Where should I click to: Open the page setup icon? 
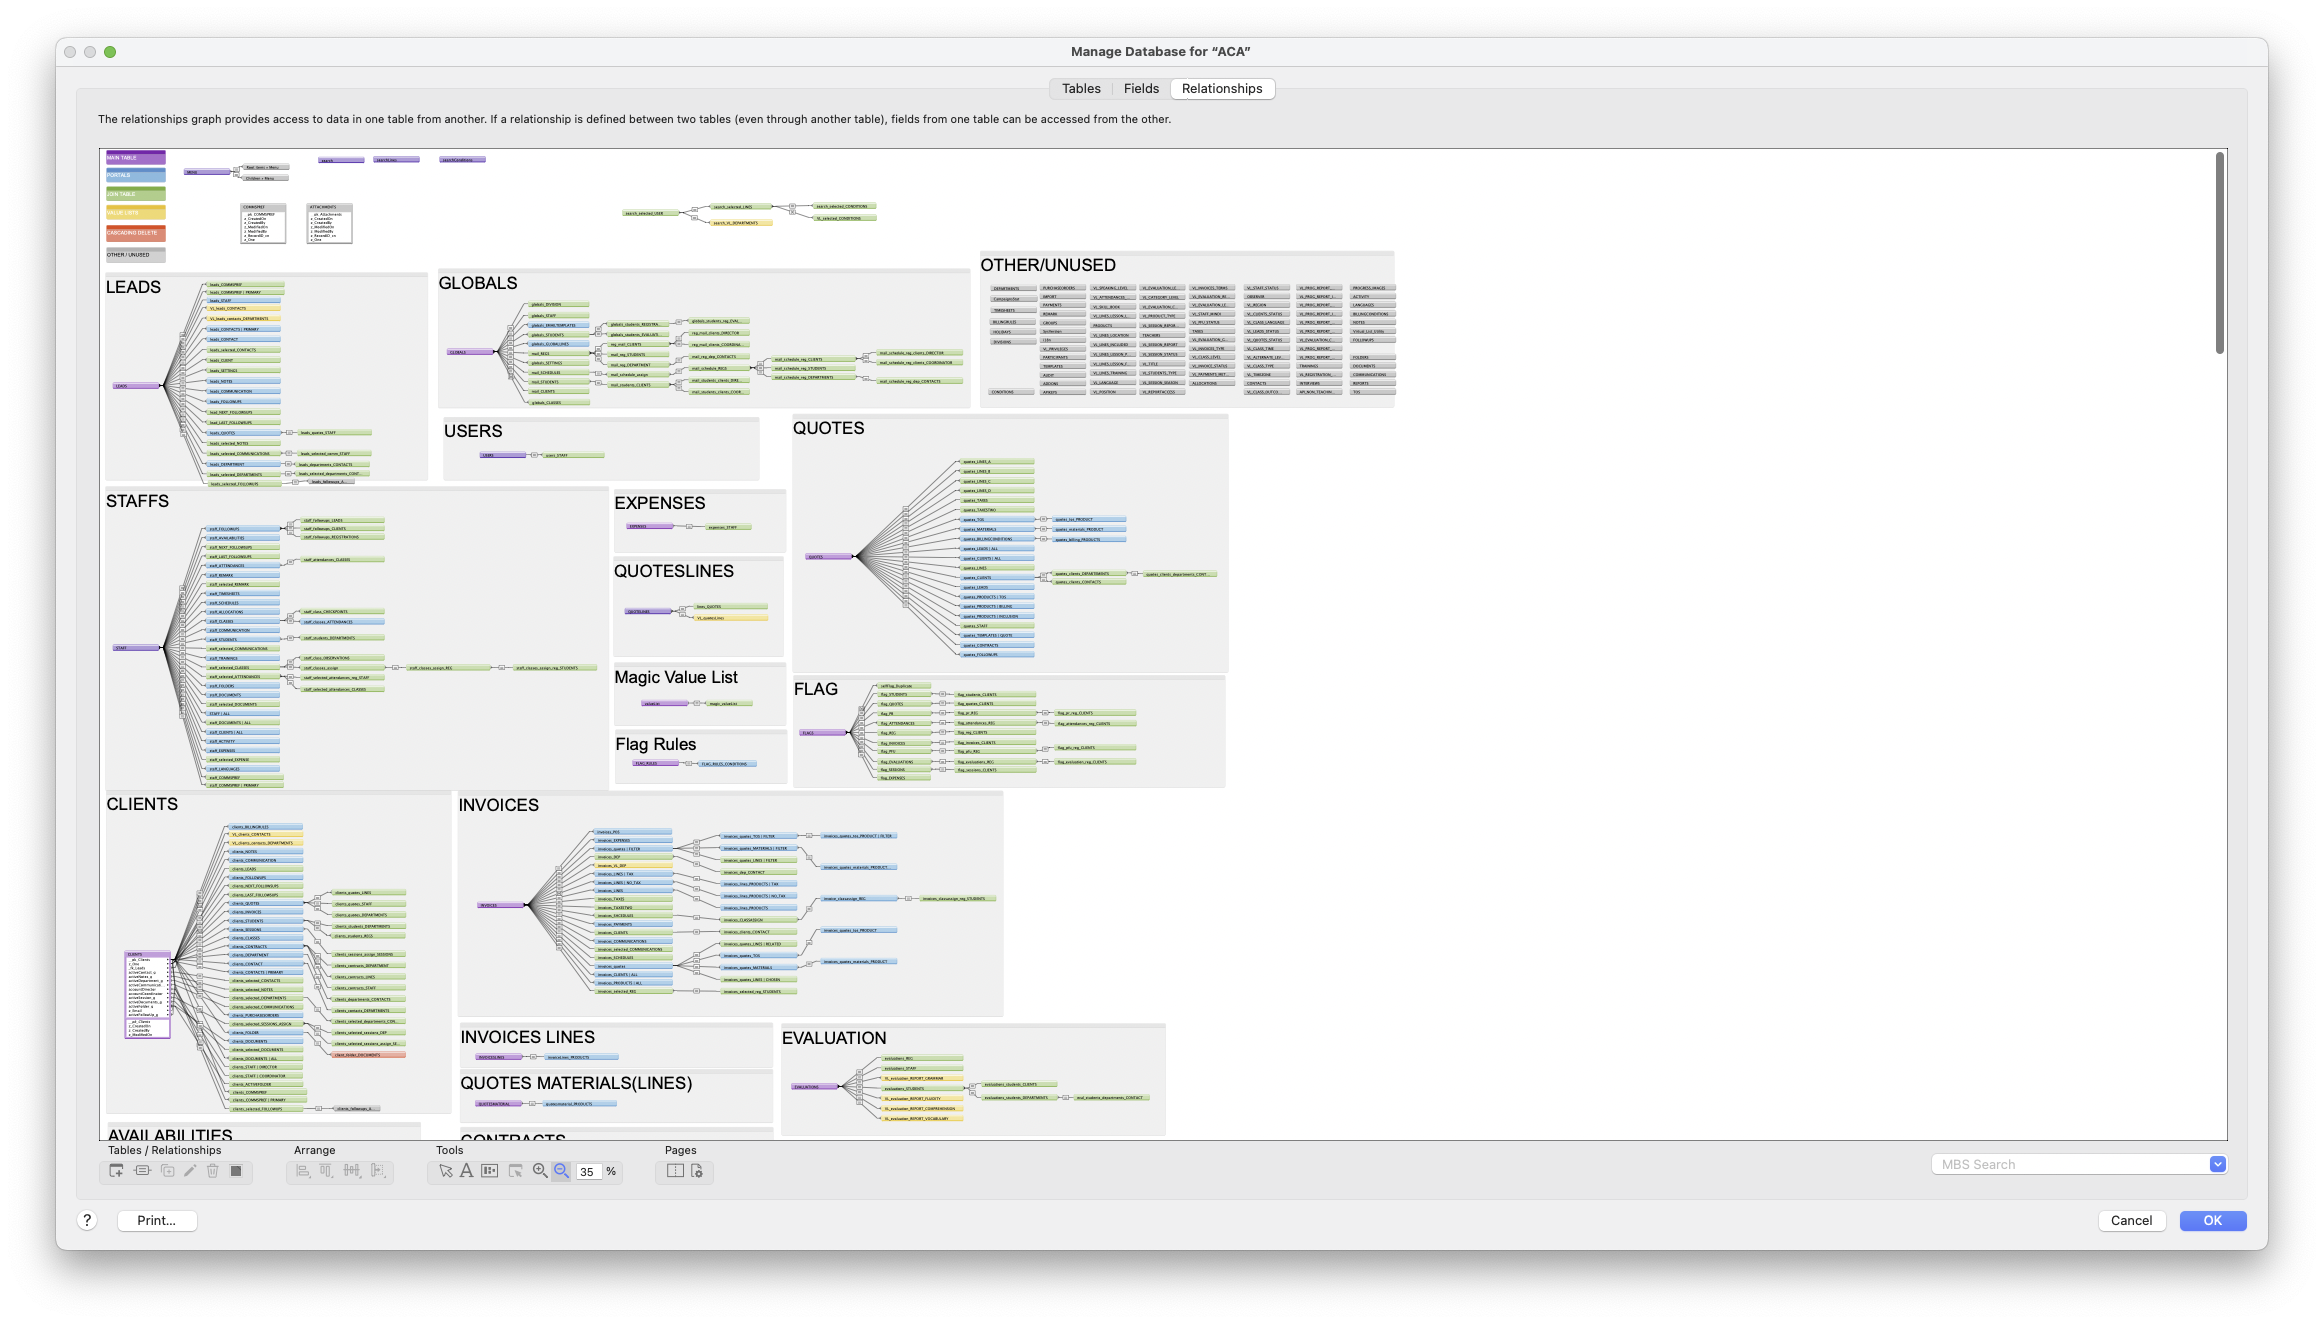pos(697,1171)
